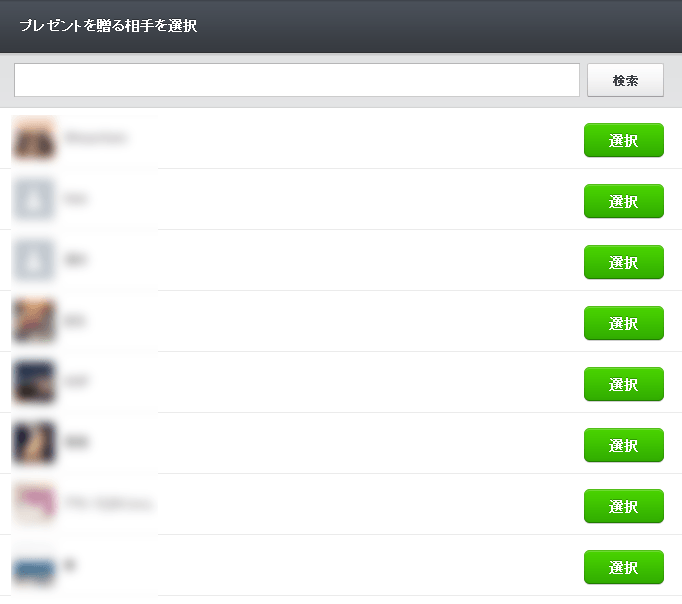Select the second friend with 選択 button

click(624, 201)
